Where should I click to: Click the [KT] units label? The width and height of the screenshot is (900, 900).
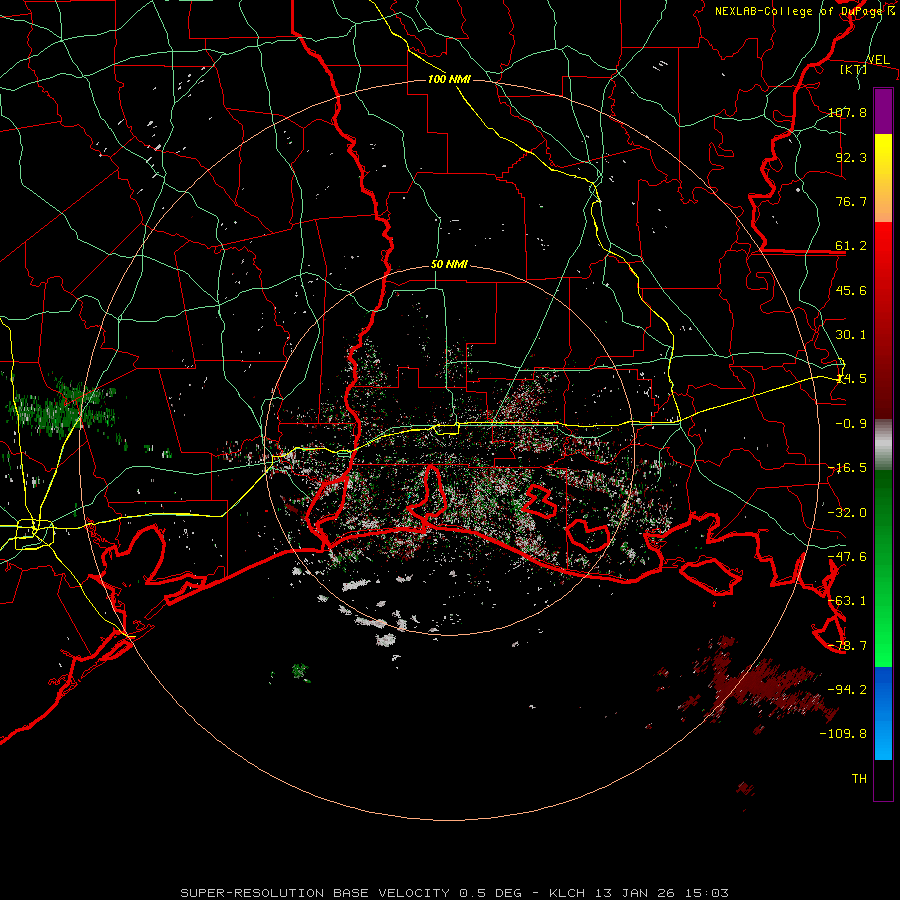coord(854,69)
